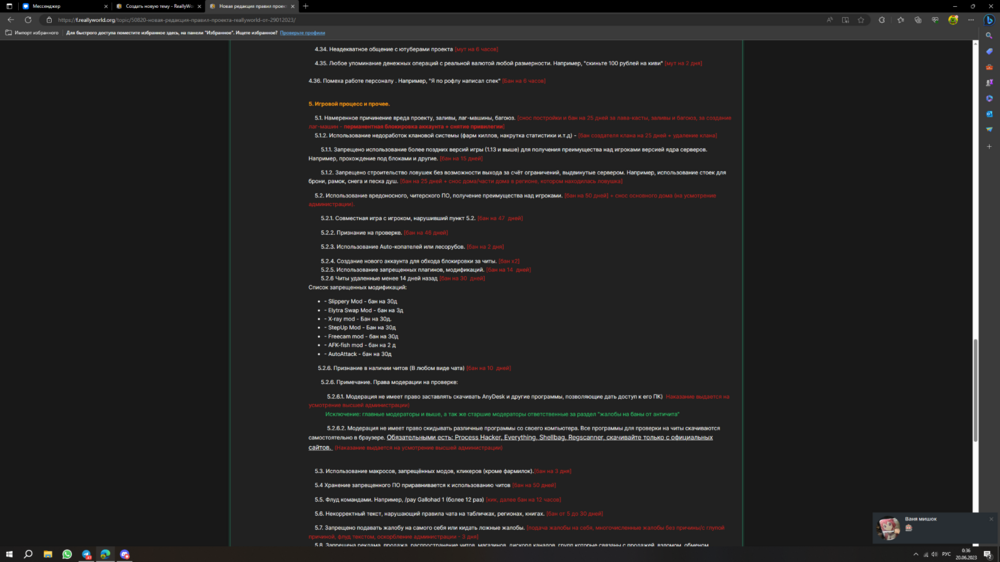Open sidebar Shopping tag tool
This screenshot has height=562, width=1000.
[x=989, y=52]
